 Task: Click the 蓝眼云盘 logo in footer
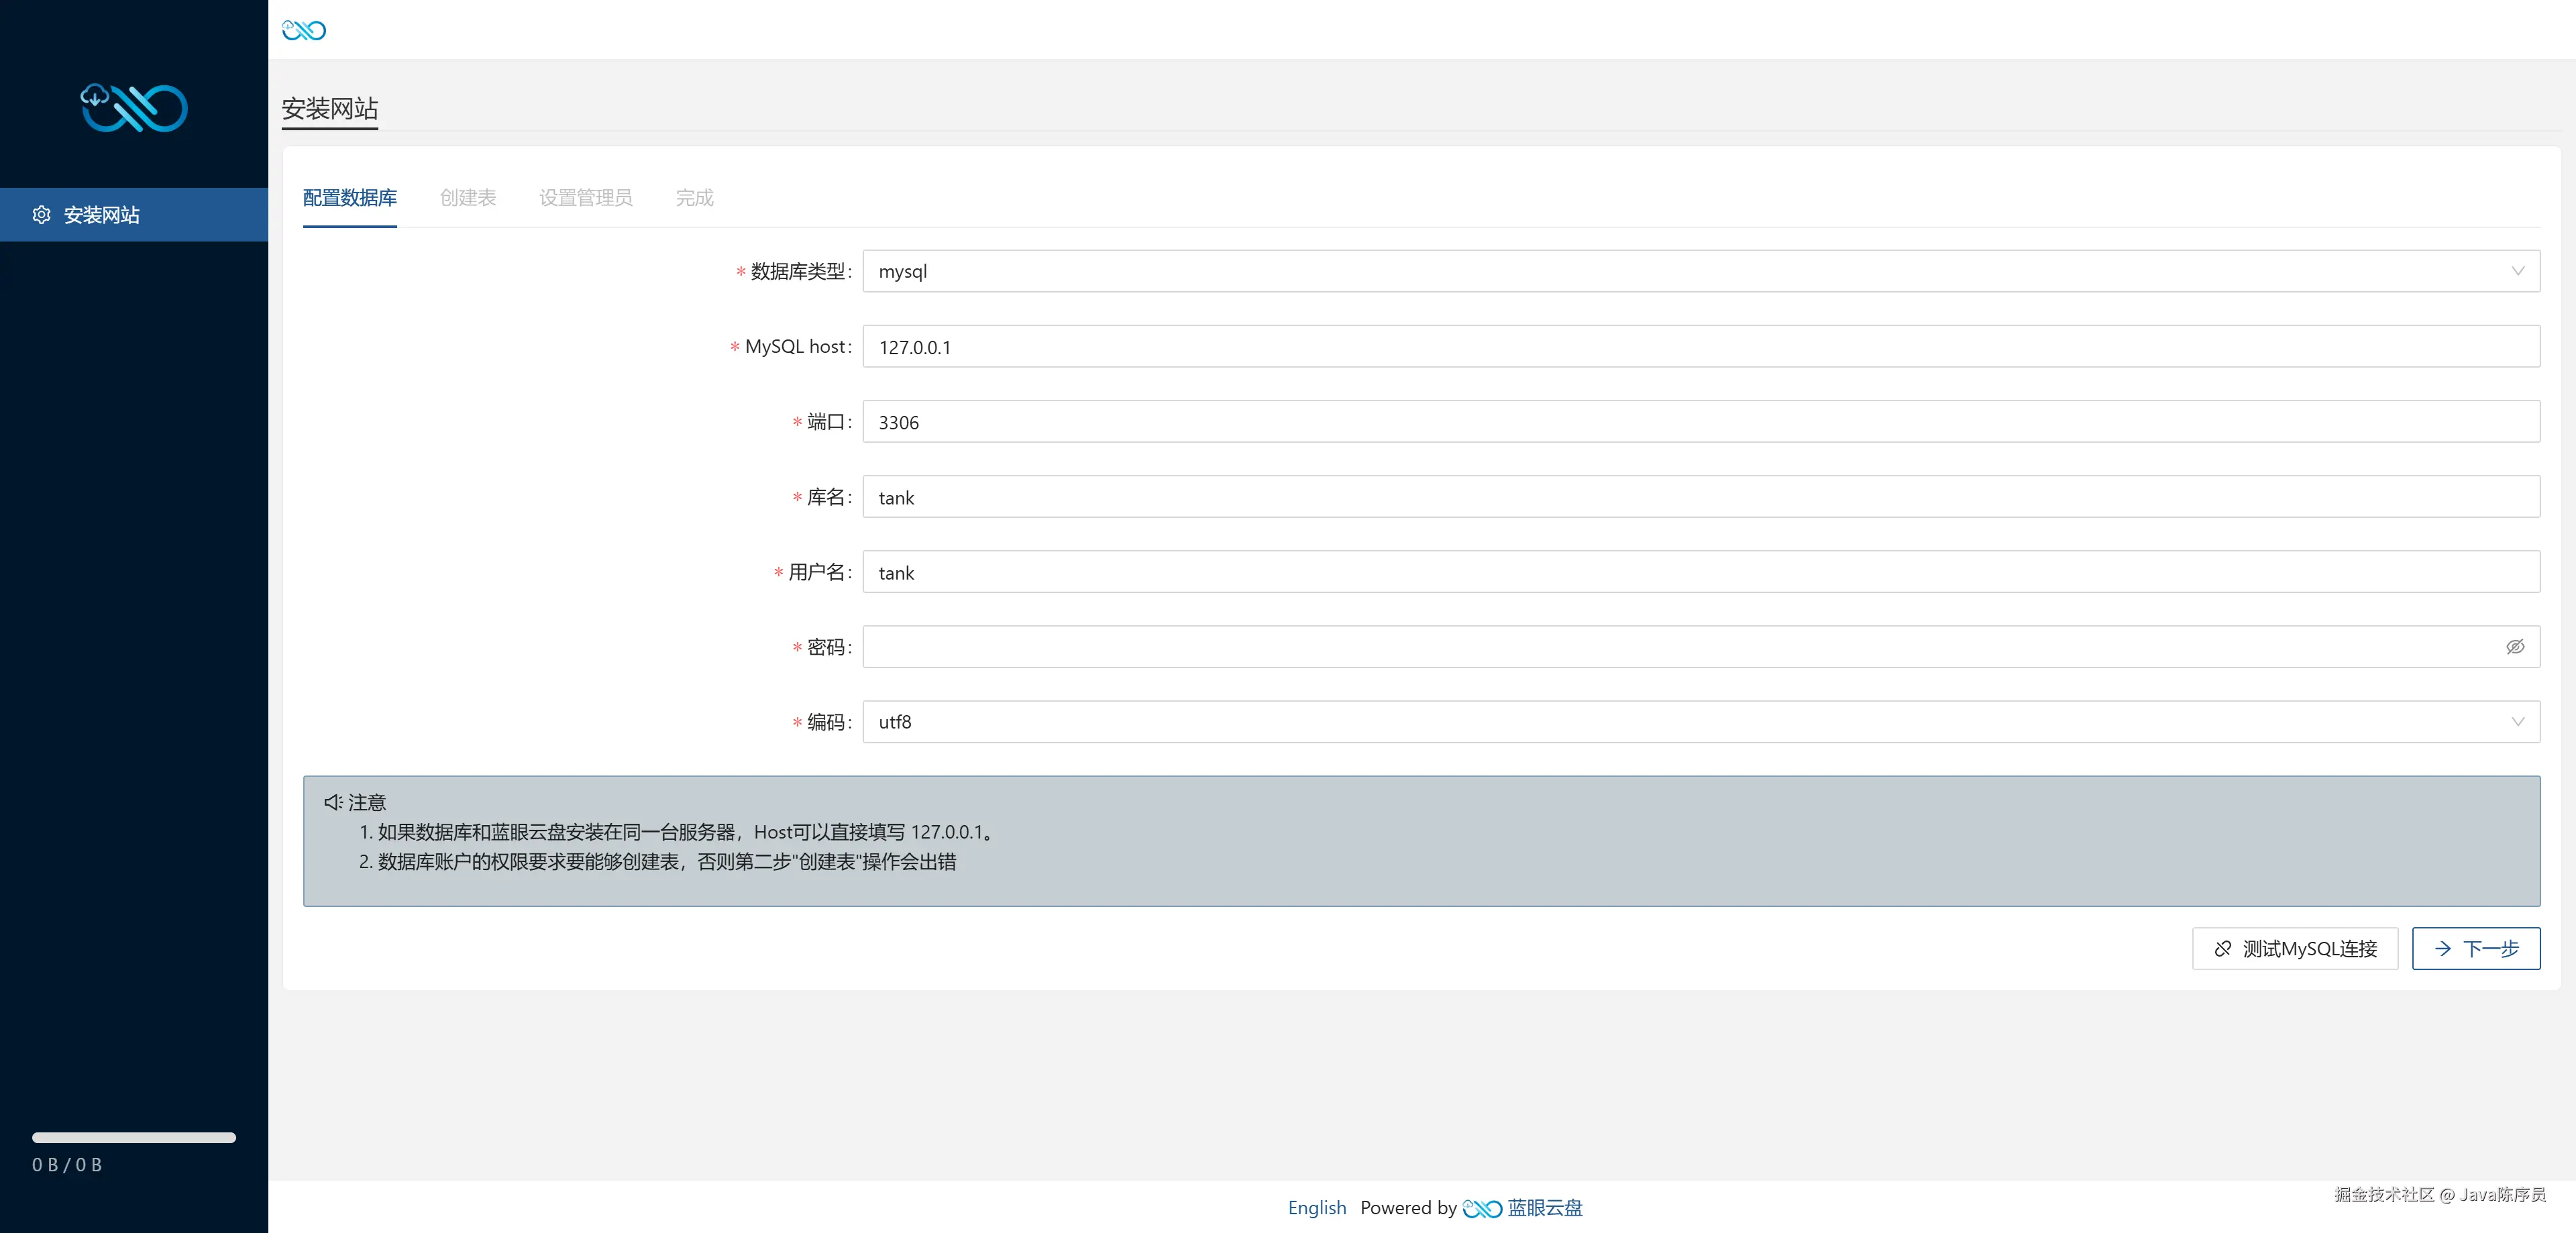point(1482,1208)
